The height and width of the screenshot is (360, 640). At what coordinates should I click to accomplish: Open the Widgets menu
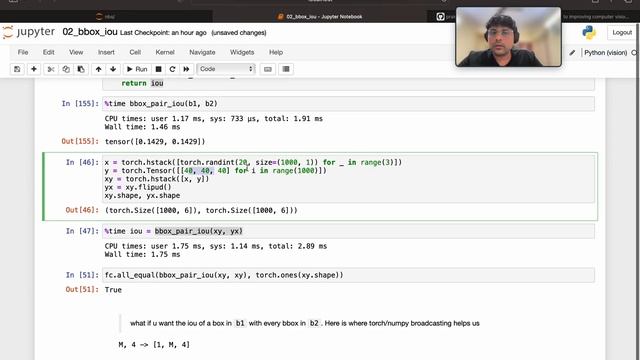pos(242,52)
